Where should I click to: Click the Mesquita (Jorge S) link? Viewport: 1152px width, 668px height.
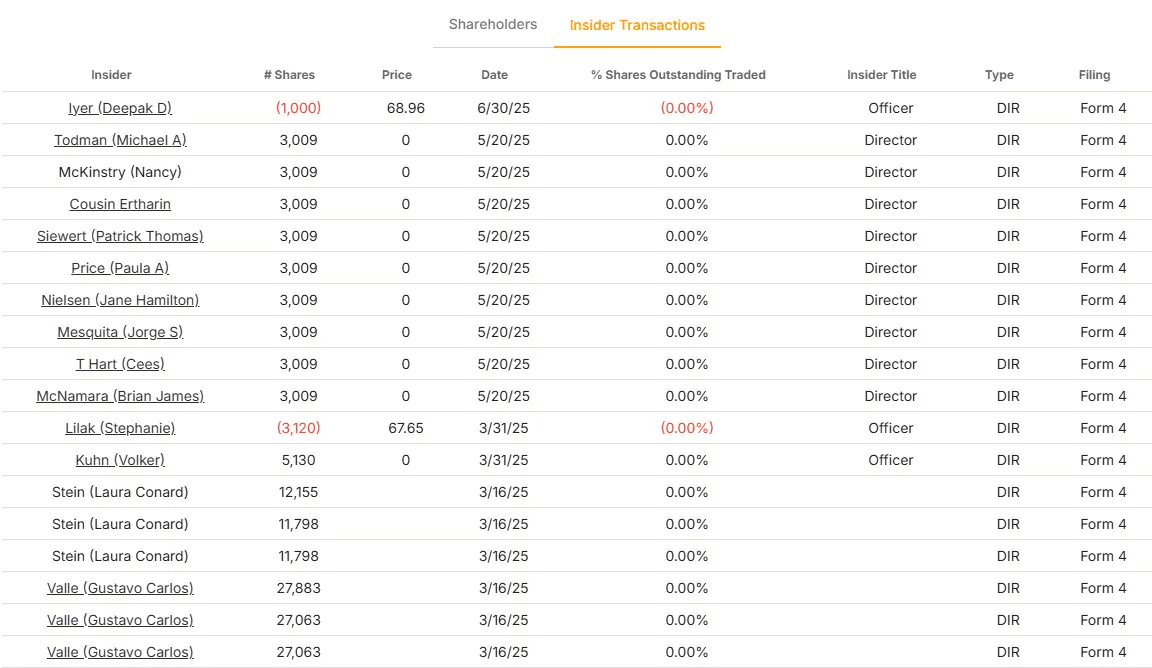coord(120,332)
